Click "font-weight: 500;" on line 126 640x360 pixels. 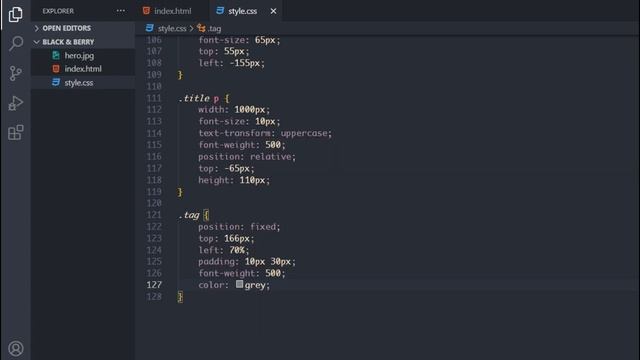point(242,273)
